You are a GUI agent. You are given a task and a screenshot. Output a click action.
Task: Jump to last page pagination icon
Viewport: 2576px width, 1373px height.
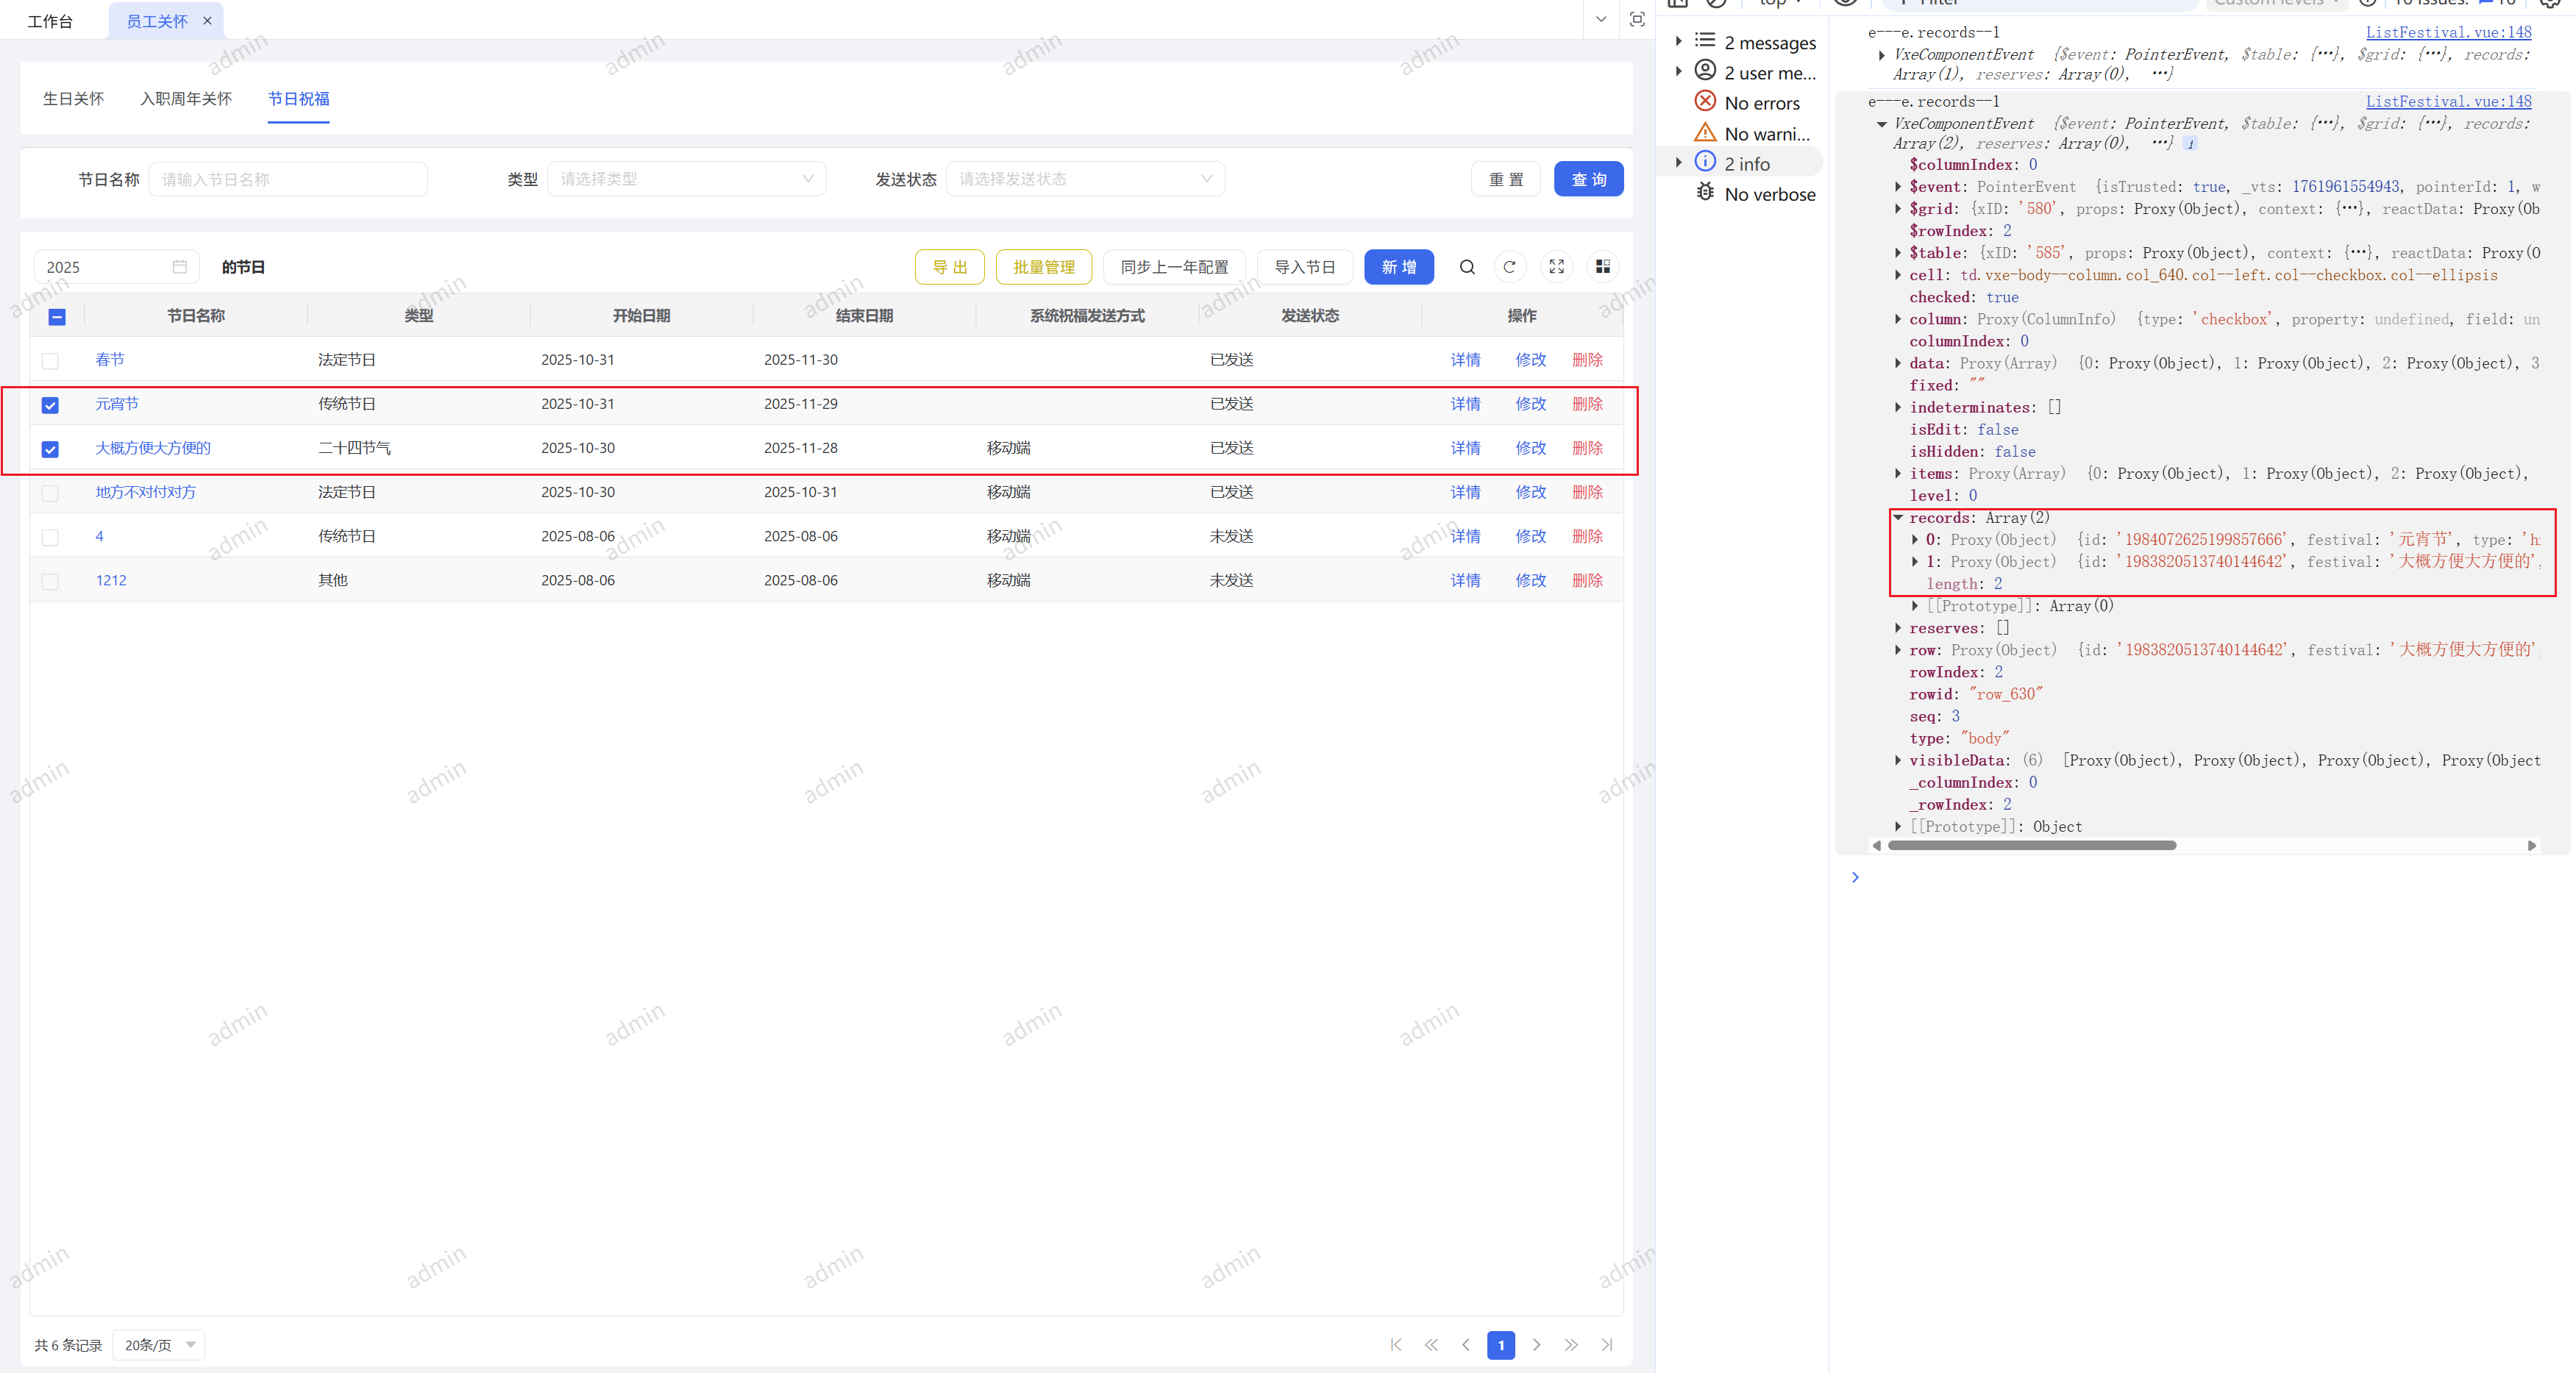pos(1607,1345)
